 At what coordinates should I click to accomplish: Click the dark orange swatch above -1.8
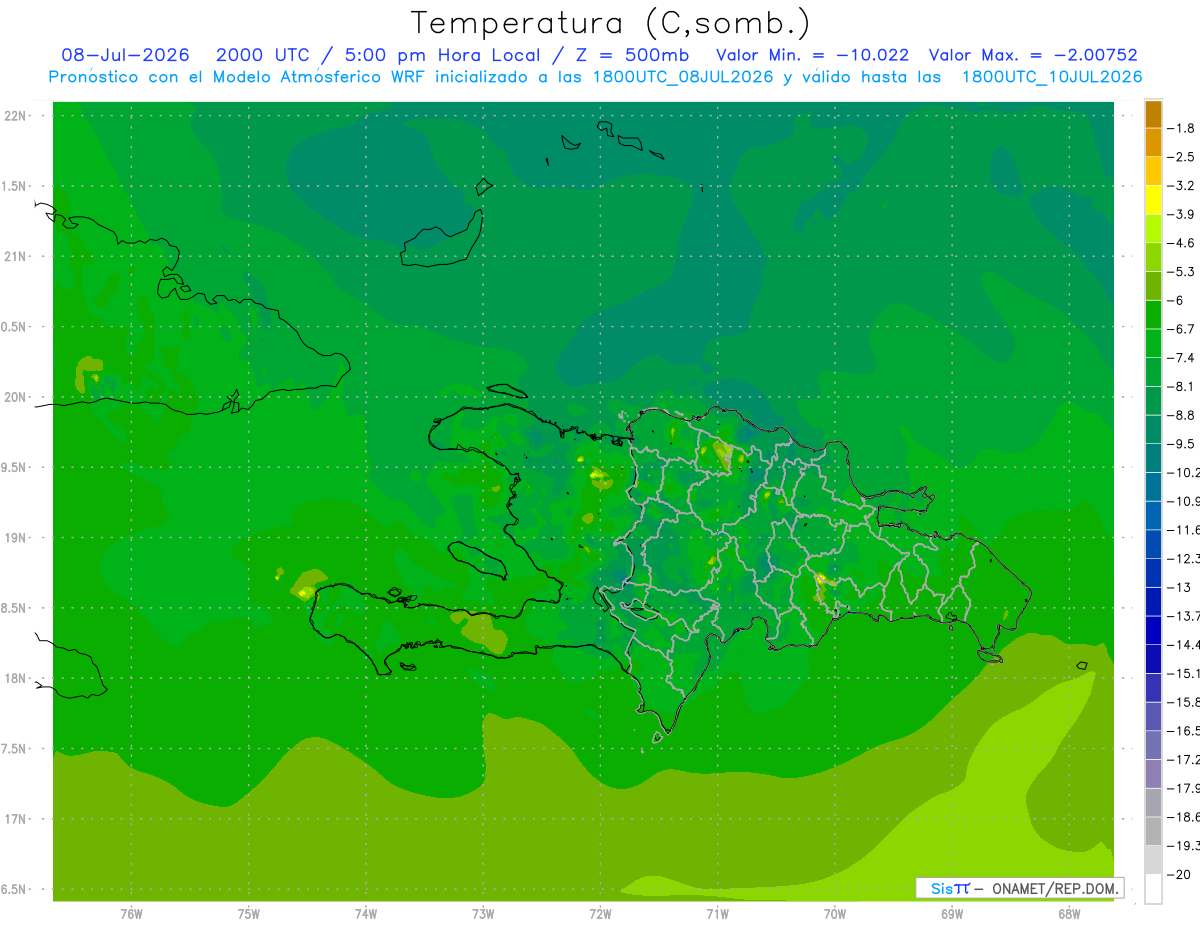(1153, 114)
